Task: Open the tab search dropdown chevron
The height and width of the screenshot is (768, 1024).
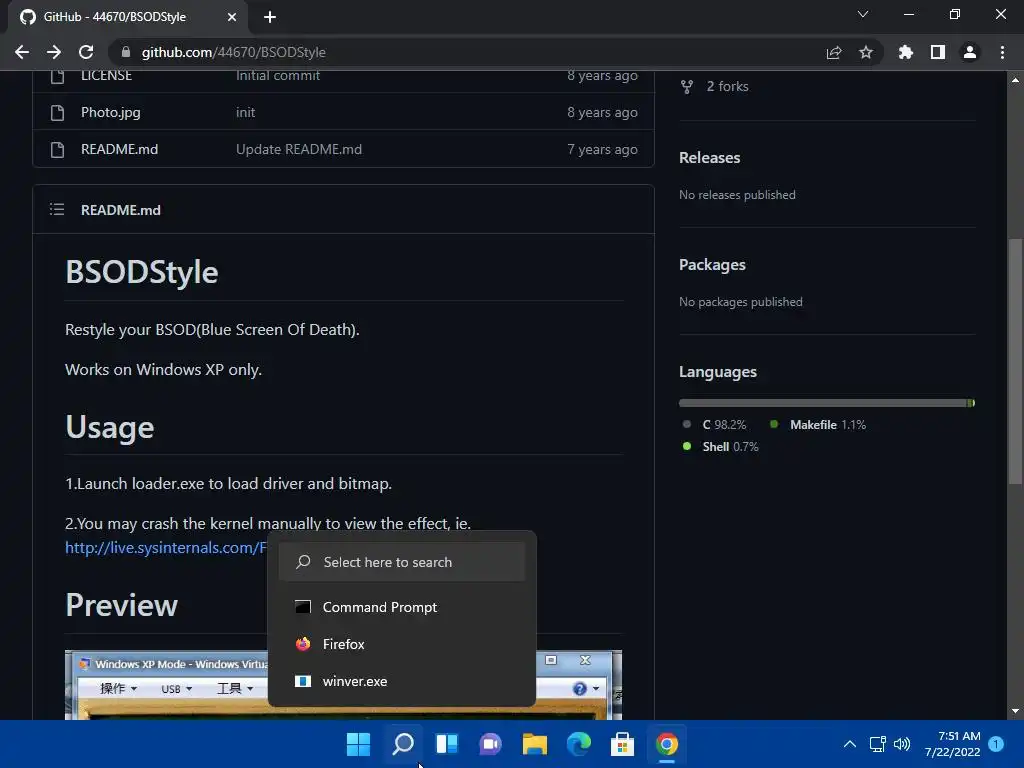Action: click(863, 14)
